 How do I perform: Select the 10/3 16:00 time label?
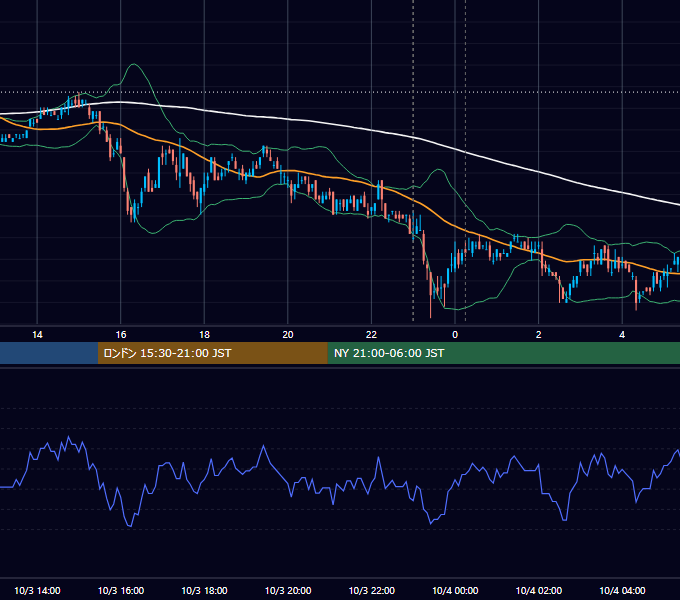(121, 590)
